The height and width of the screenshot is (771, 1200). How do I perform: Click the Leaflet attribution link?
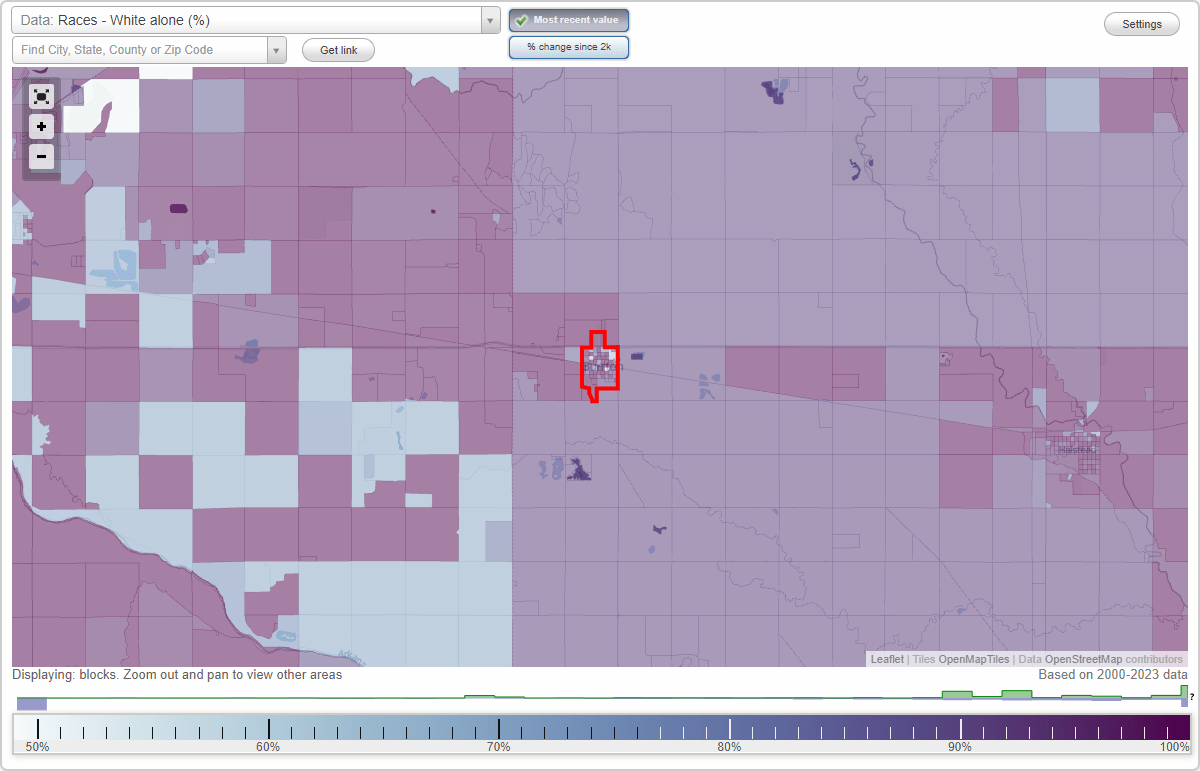[x=886, y=659]
